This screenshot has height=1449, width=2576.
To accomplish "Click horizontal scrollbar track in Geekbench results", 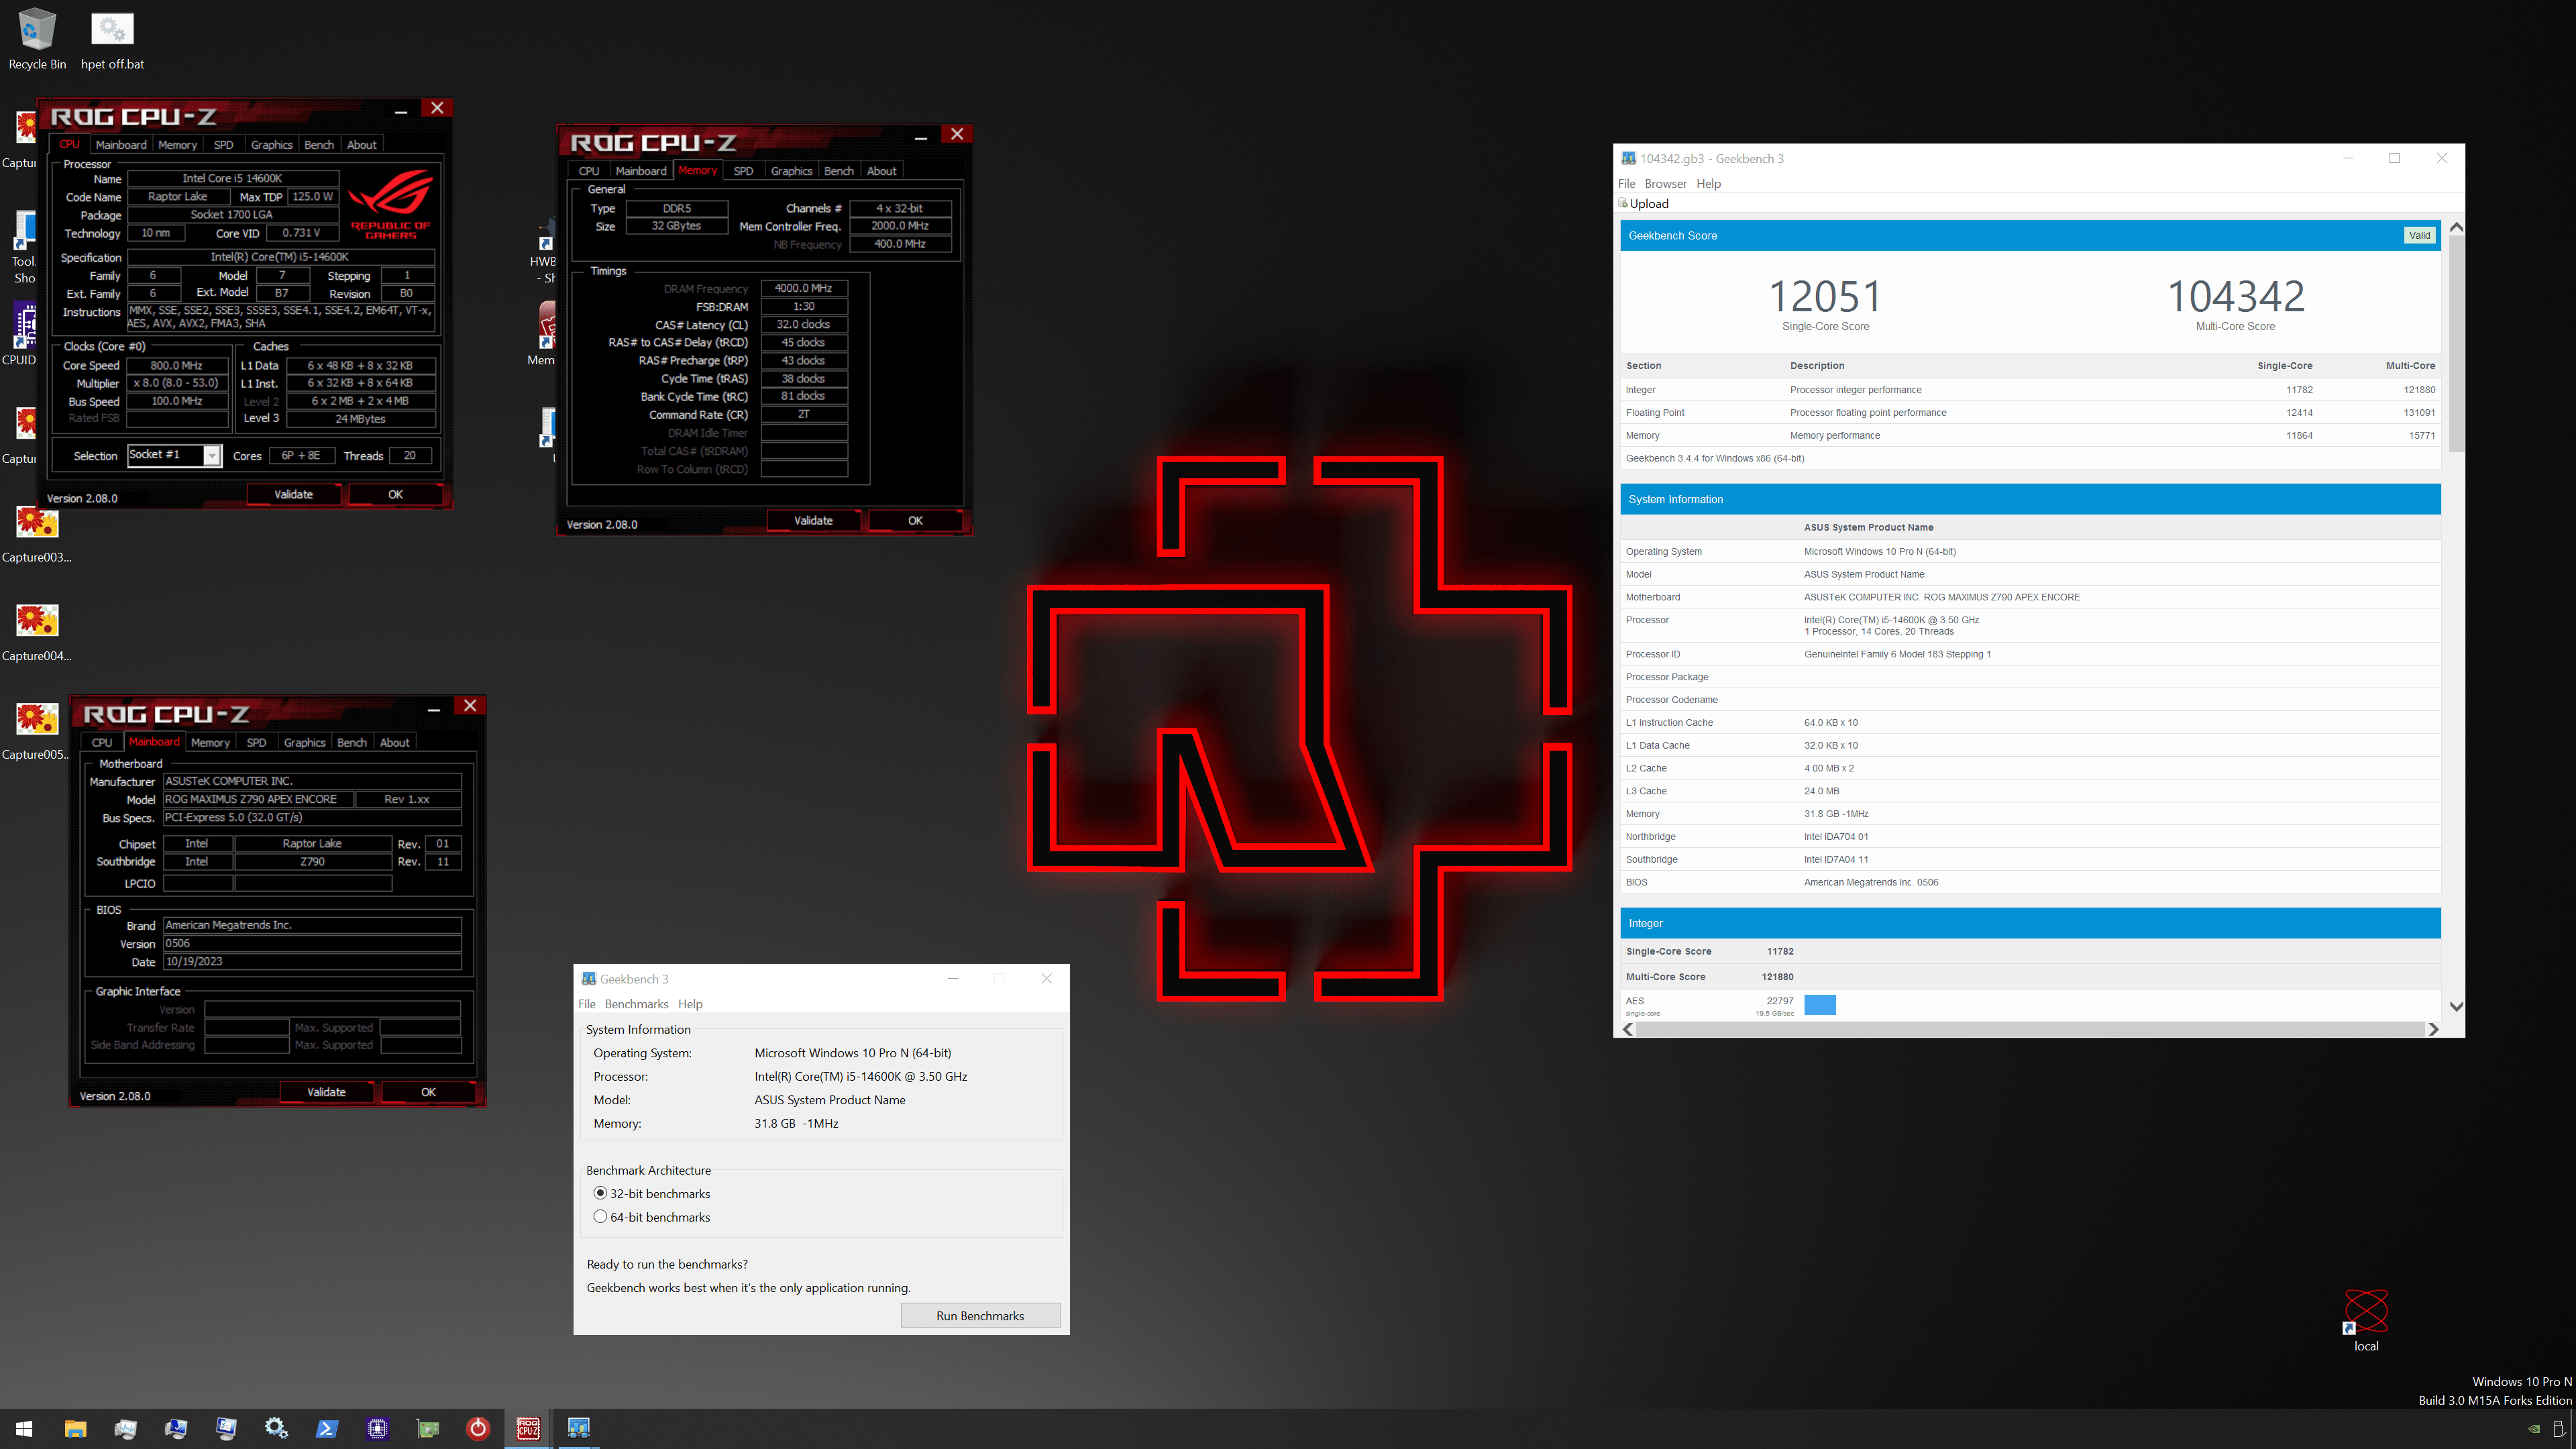I will tap(2030, 1029).
